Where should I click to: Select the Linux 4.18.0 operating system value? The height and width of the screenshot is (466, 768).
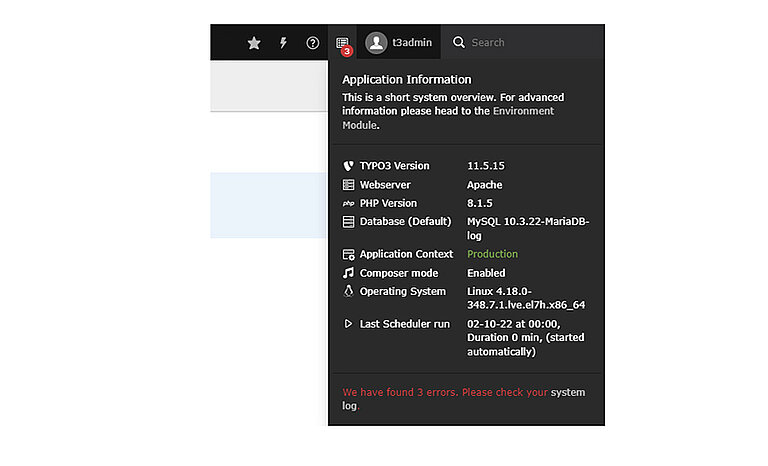[526, 298]
